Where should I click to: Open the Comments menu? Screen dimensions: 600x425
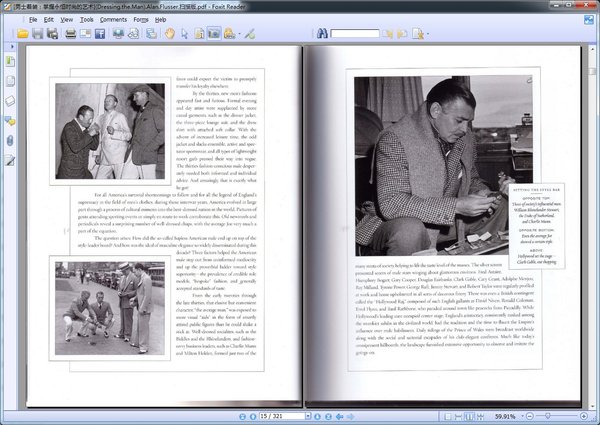pyautogui.click(x=112, y=19)
